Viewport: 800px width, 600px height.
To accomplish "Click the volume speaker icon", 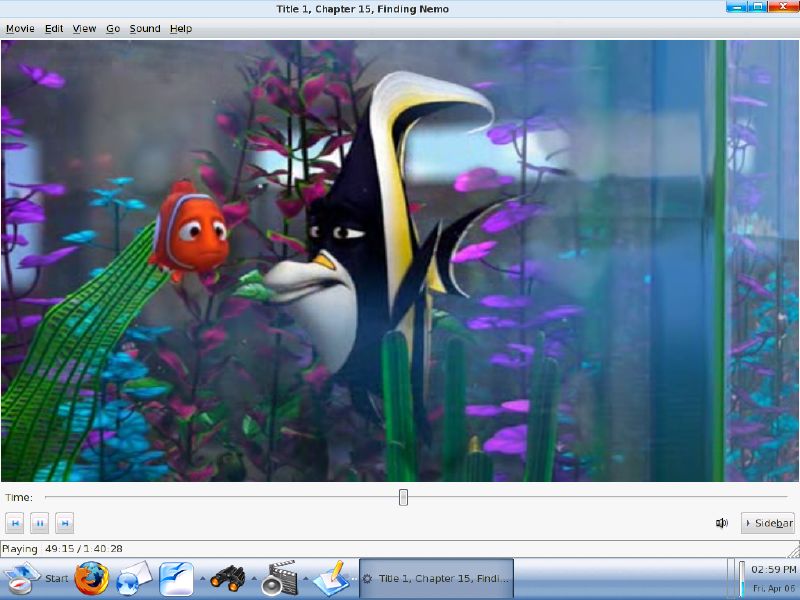I will pyautogui.click(x=721, y=523).
